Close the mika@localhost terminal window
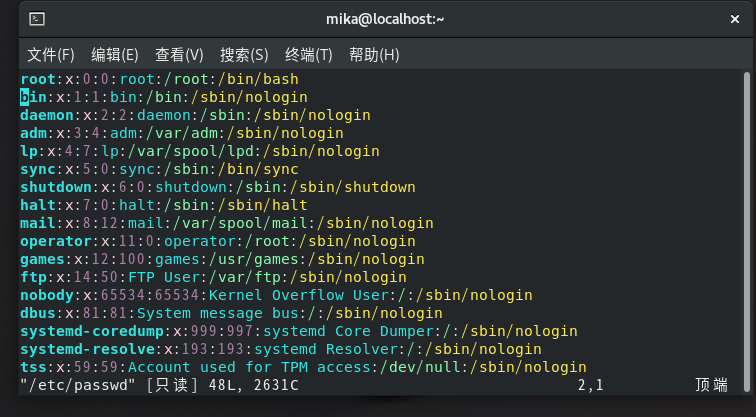The height and width of the screenshot is (417, 756). tap(735, 19)
